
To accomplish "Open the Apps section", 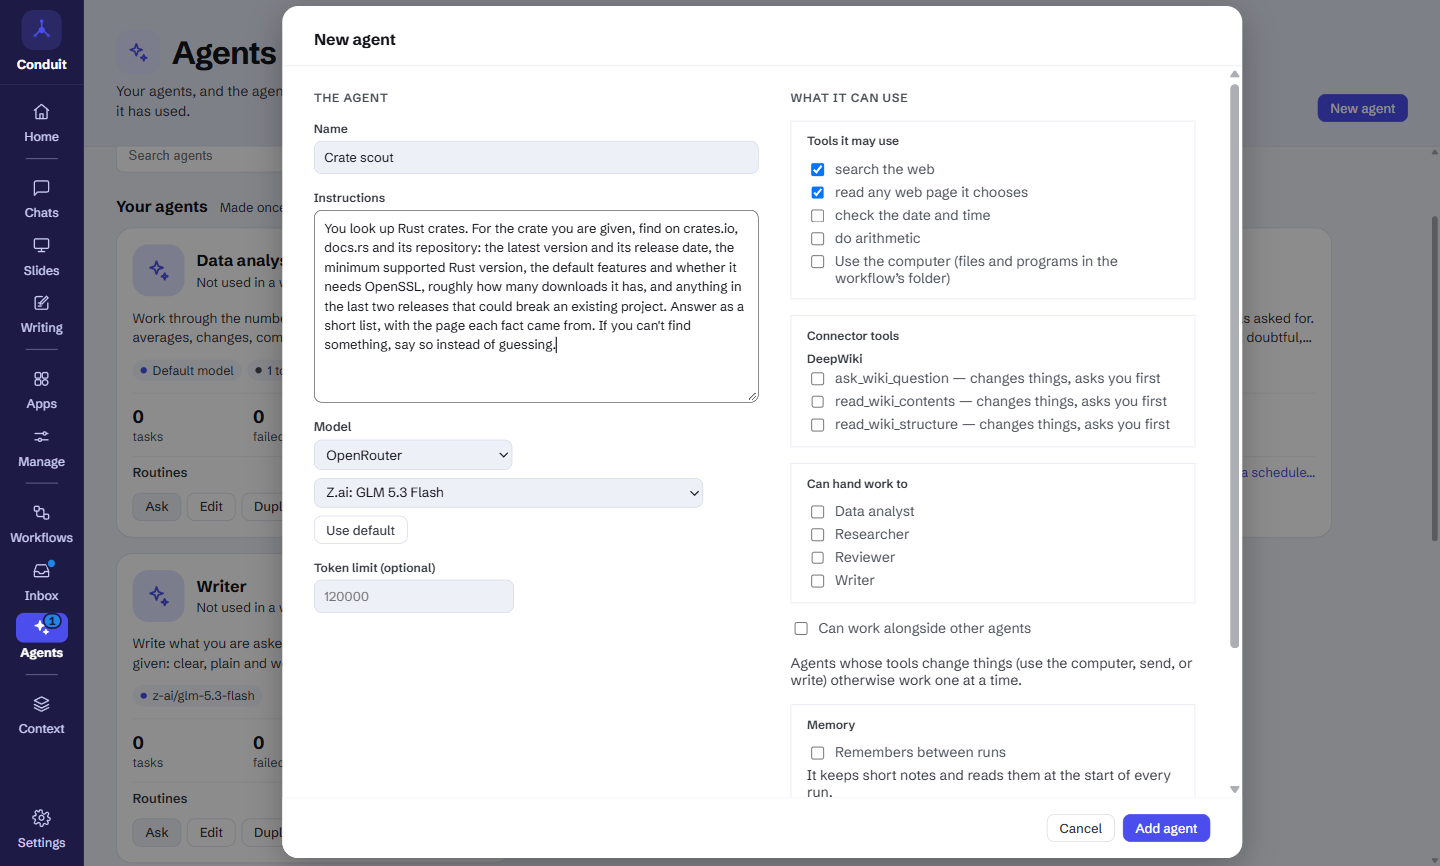I will click(x=41, y=391).
